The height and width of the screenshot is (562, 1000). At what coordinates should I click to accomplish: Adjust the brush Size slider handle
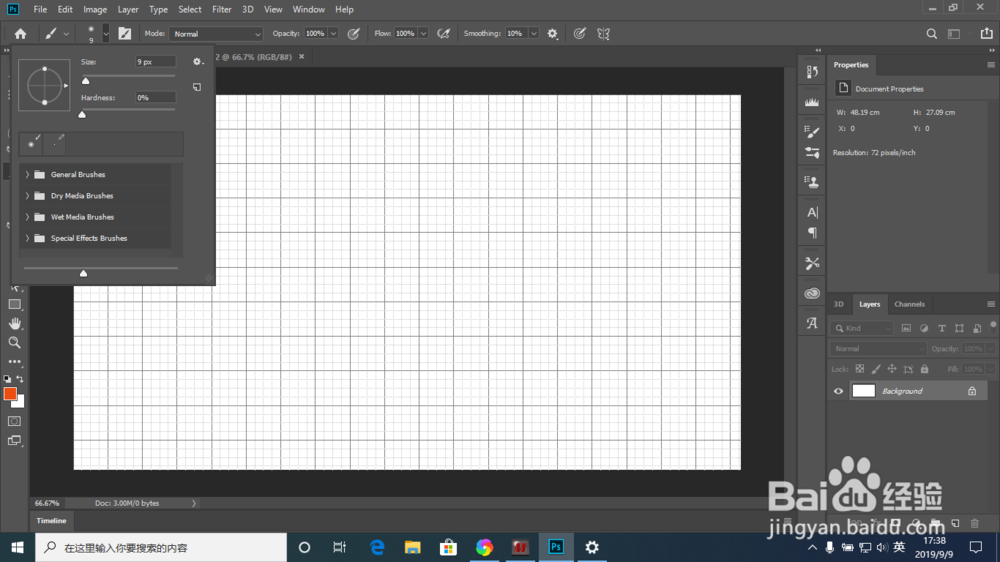click(x=85, y=80)
